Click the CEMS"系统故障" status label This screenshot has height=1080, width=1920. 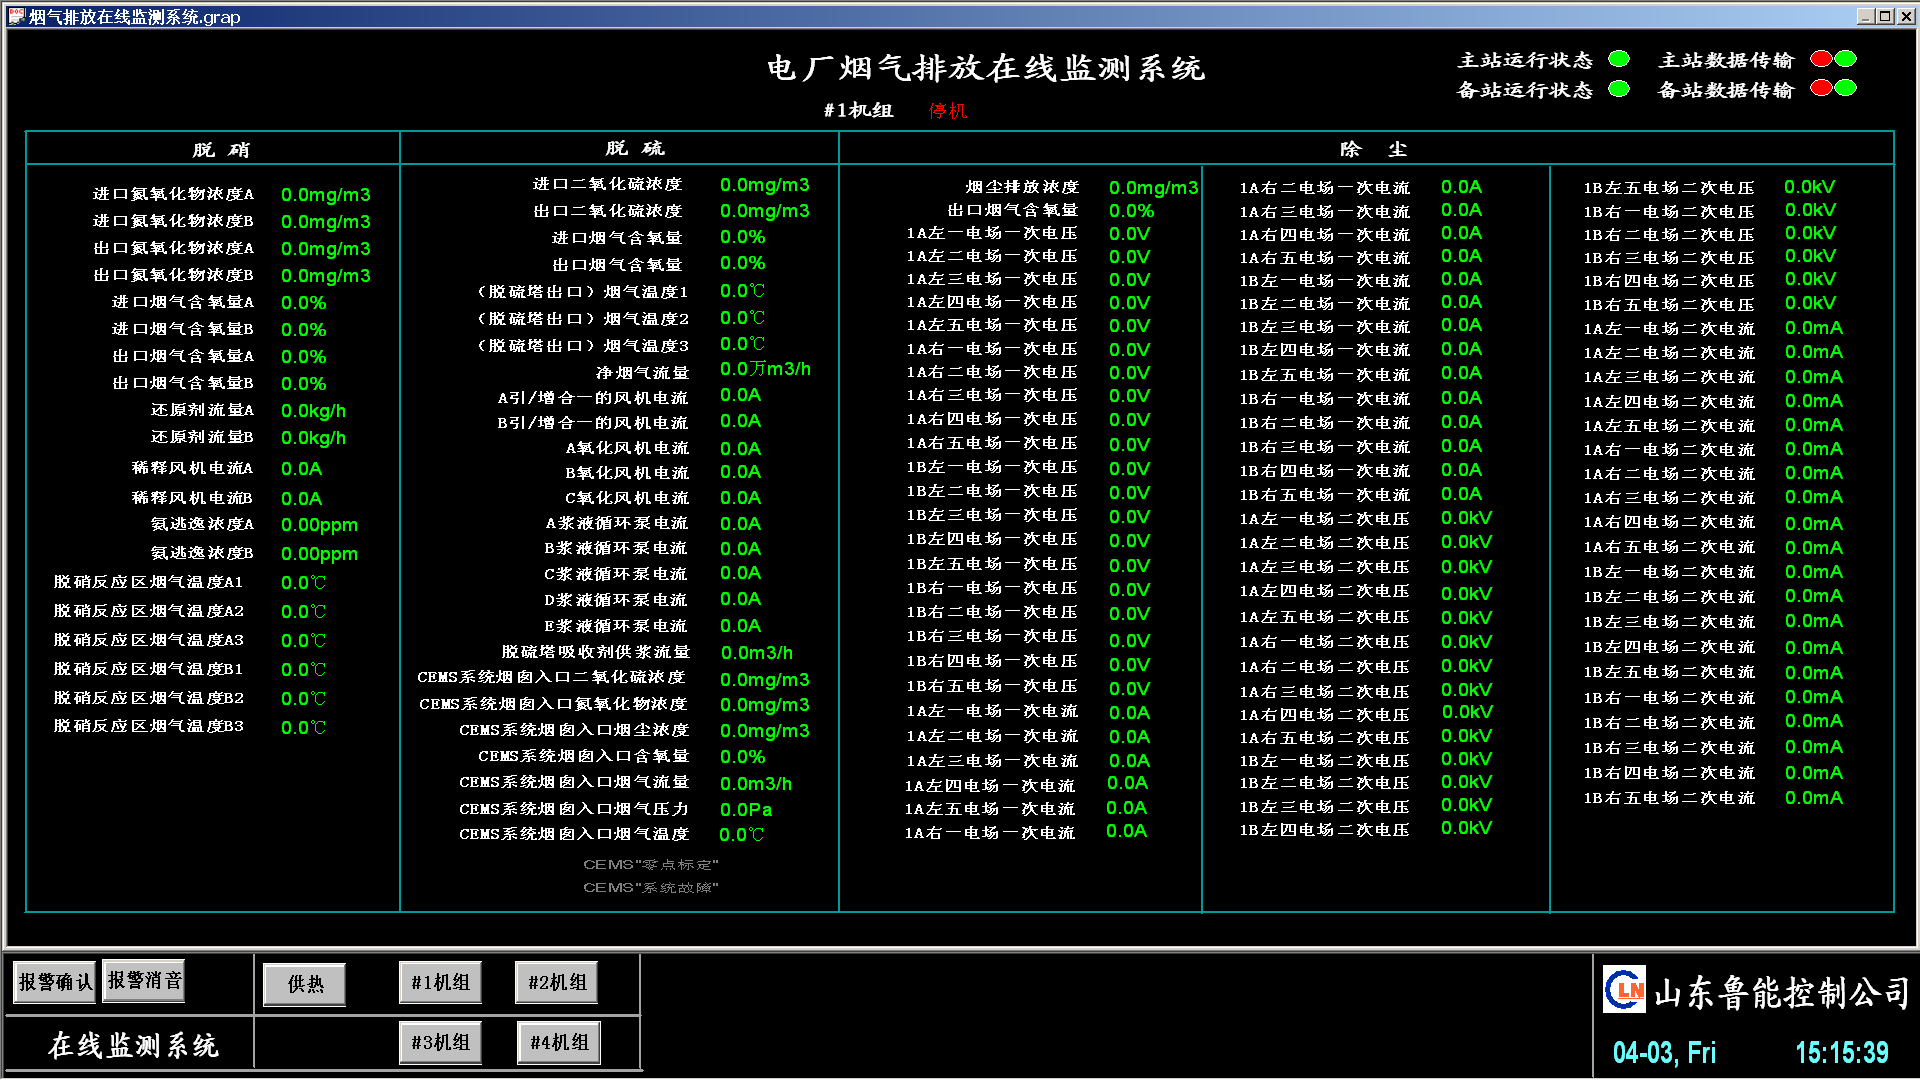tap(651, 888)
